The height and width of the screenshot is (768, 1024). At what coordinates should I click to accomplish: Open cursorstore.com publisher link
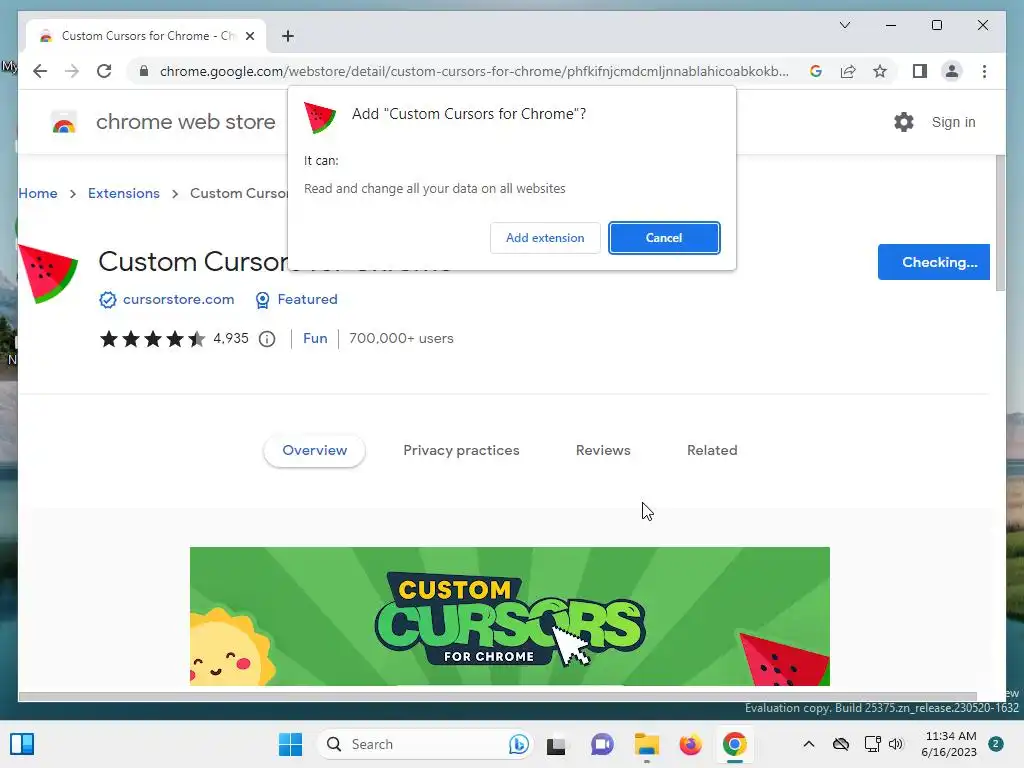pos(178,299)
